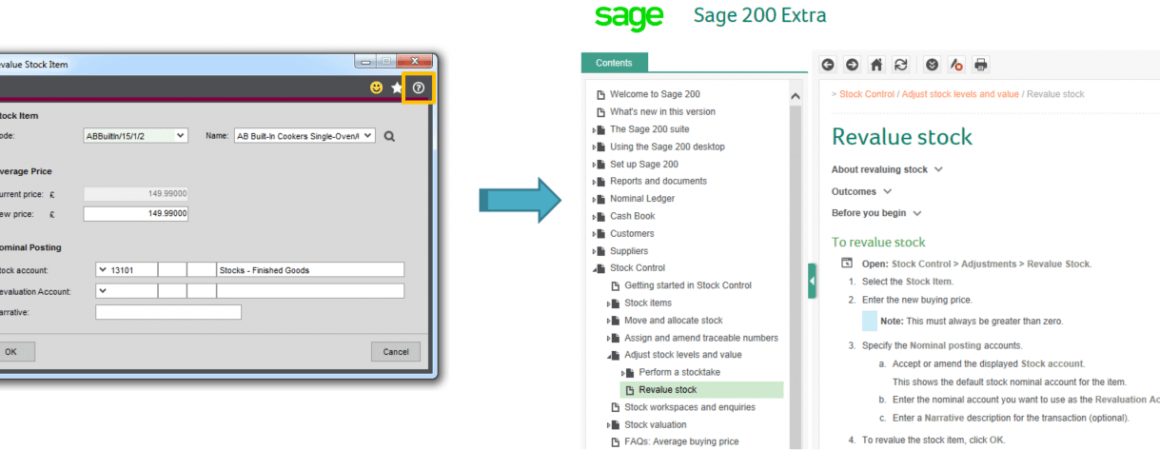Click the star favourites icon in dialog
1160x450 pixels.
(397, 88)
